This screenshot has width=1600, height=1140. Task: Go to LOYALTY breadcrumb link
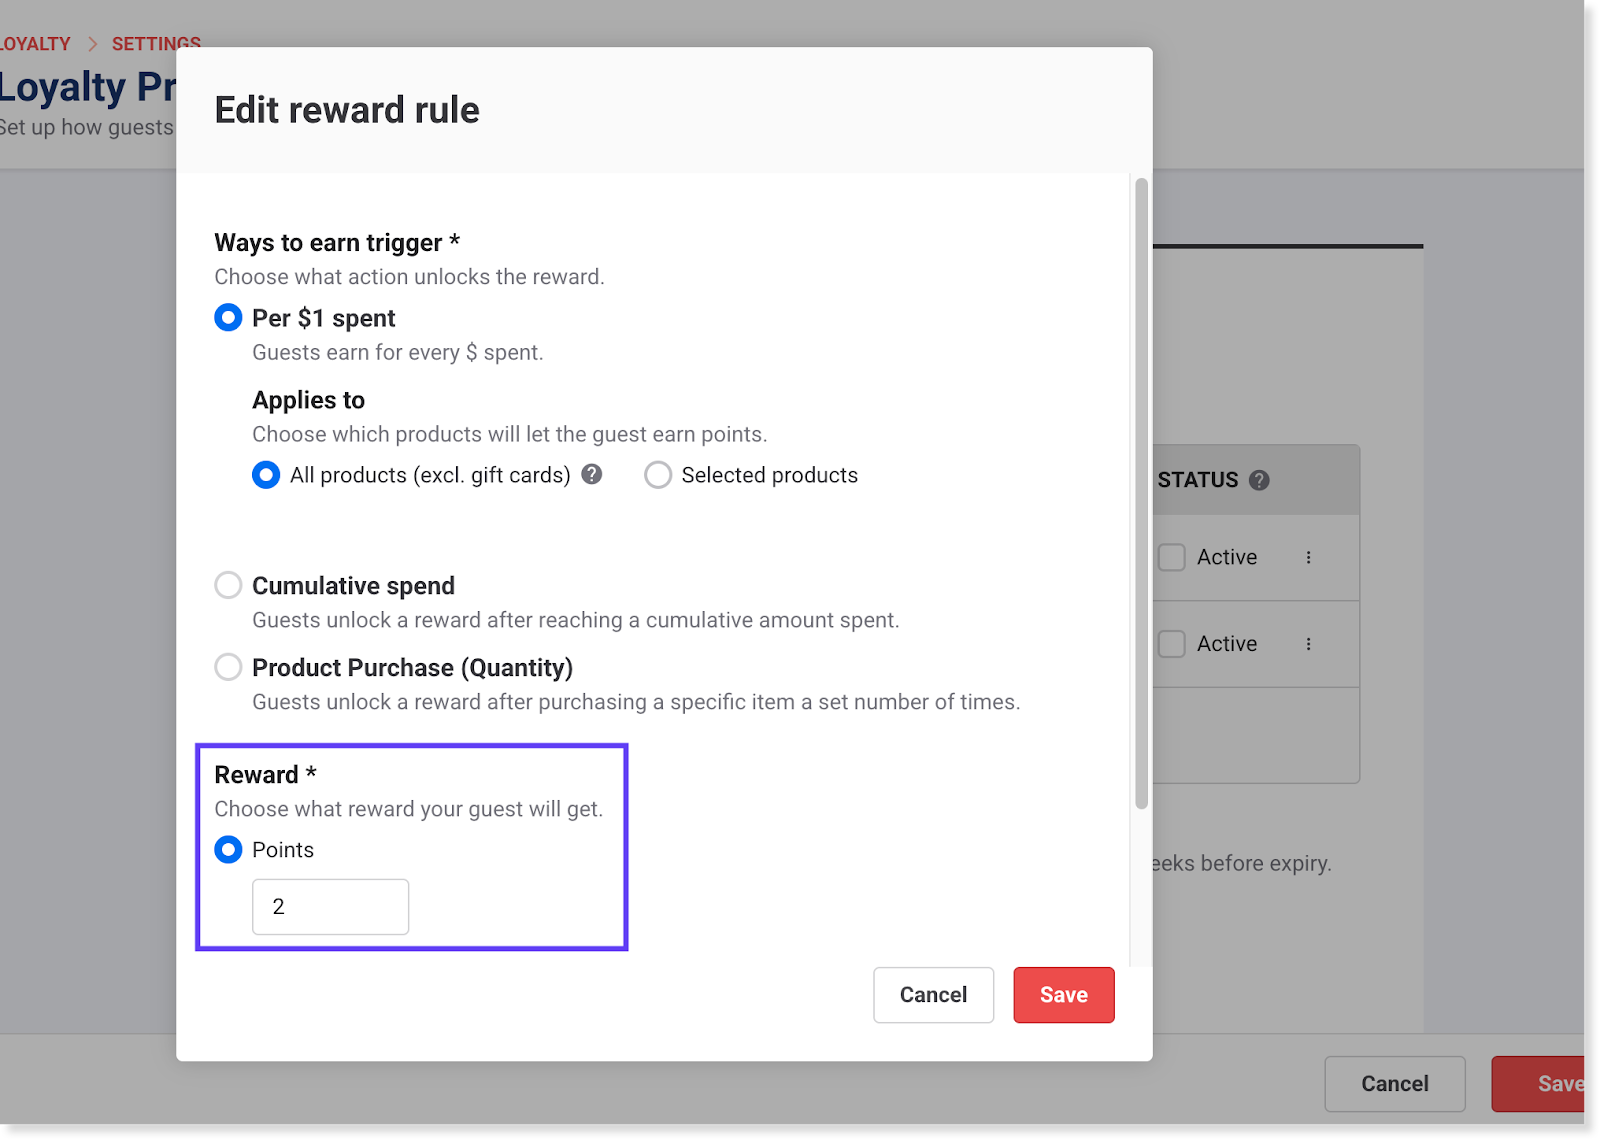[x=36, y=44]
